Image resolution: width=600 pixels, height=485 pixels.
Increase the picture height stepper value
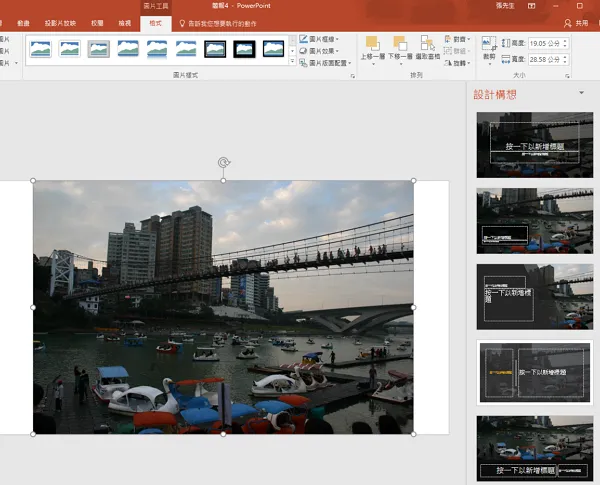(565, 41)
